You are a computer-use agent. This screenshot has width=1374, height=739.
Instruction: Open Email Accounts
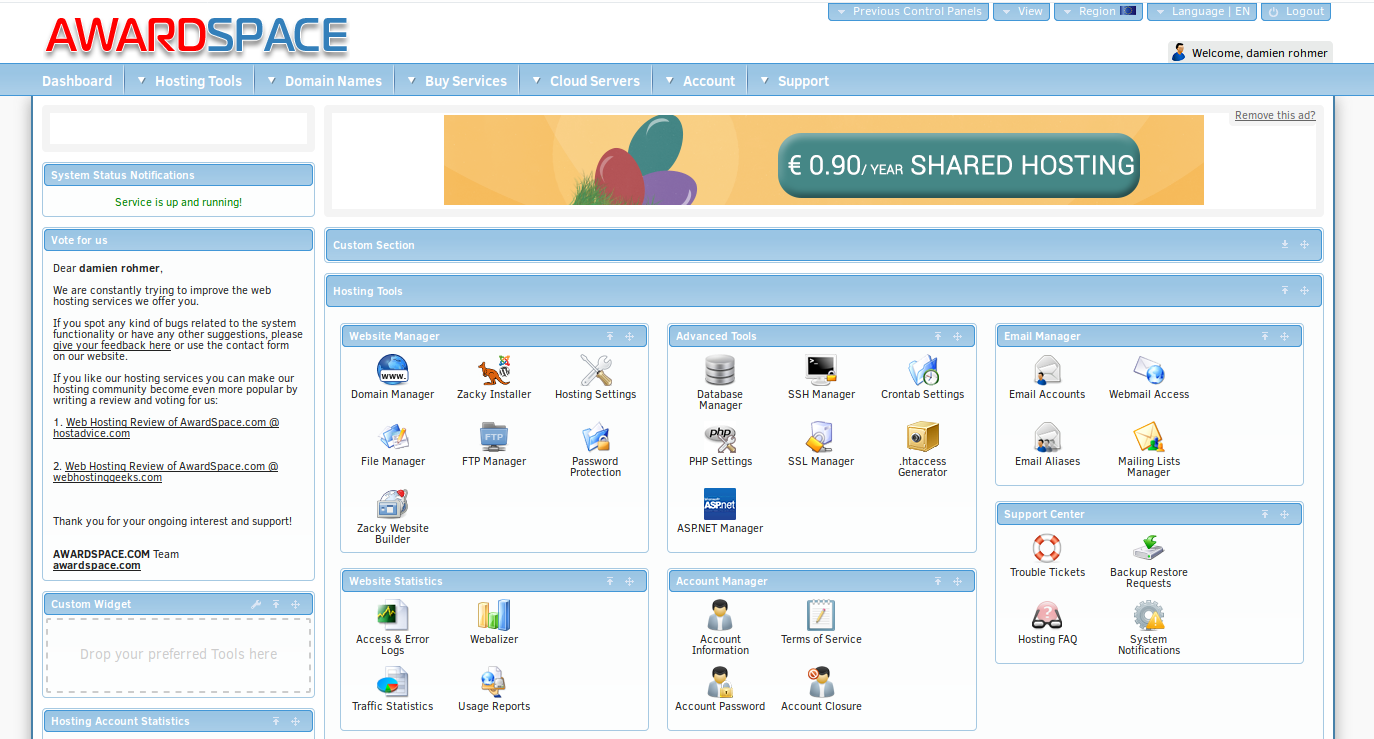click(1047, 378)
